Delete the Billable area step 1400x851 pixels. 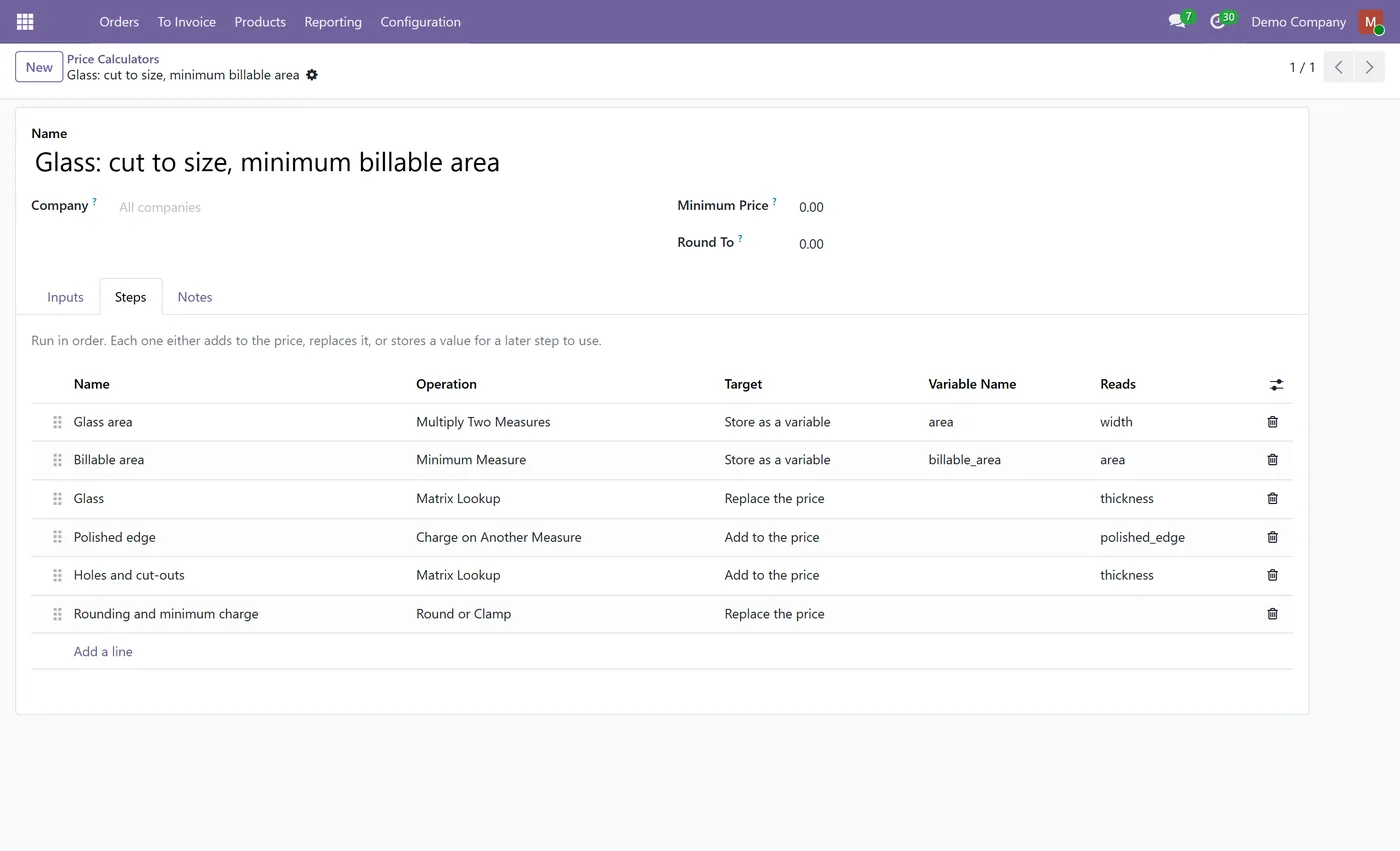point(1272,460)
